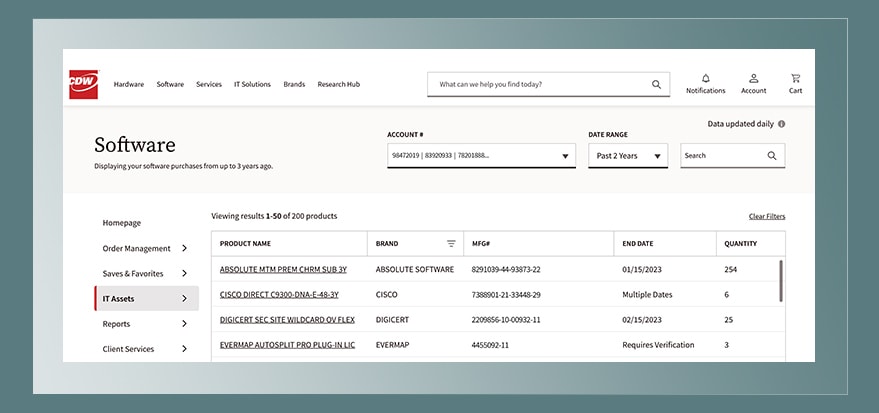Open the Brands menu
This screenshot has width=879, height=413.
pyautogui.click(x=294, y=84)
